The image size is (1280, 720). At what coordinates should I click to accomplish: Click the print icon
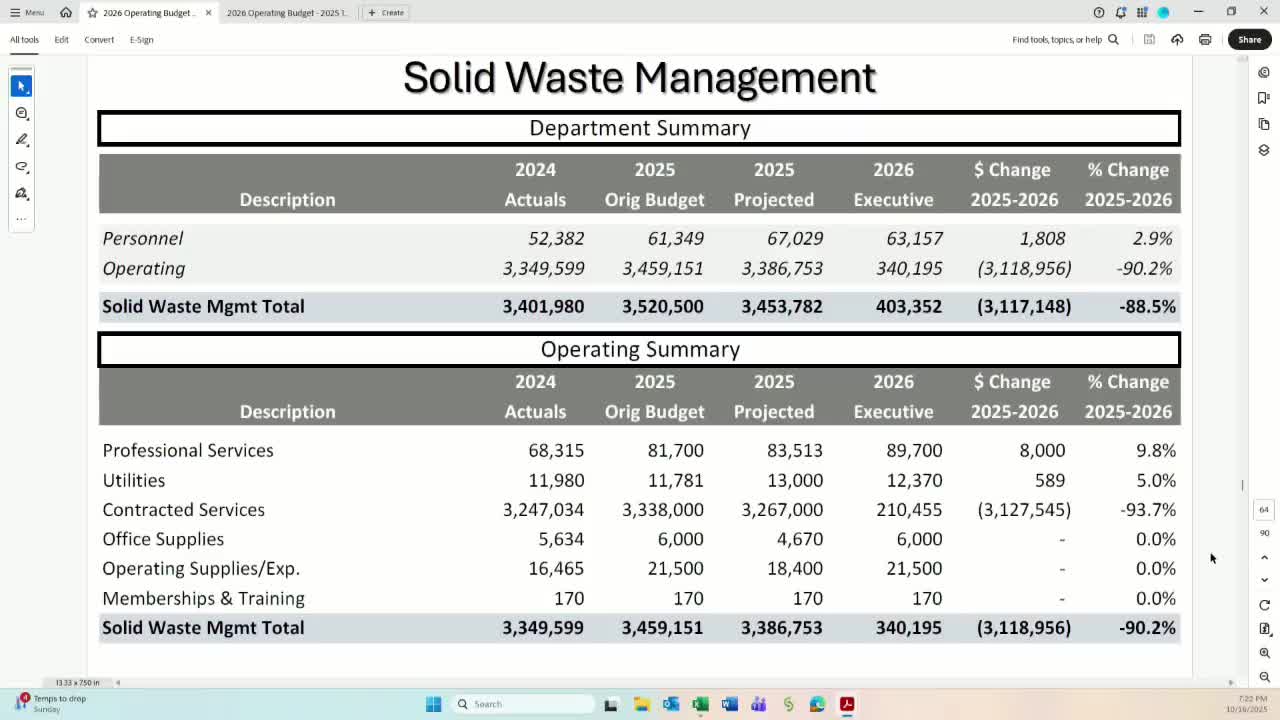point(1205,40)
